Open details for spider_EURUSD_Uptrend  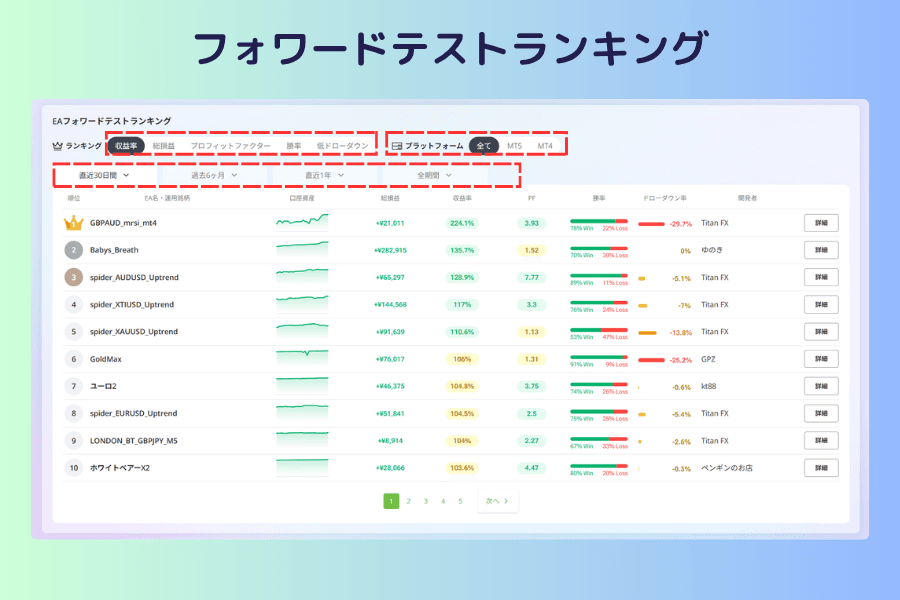pos(821,413)
